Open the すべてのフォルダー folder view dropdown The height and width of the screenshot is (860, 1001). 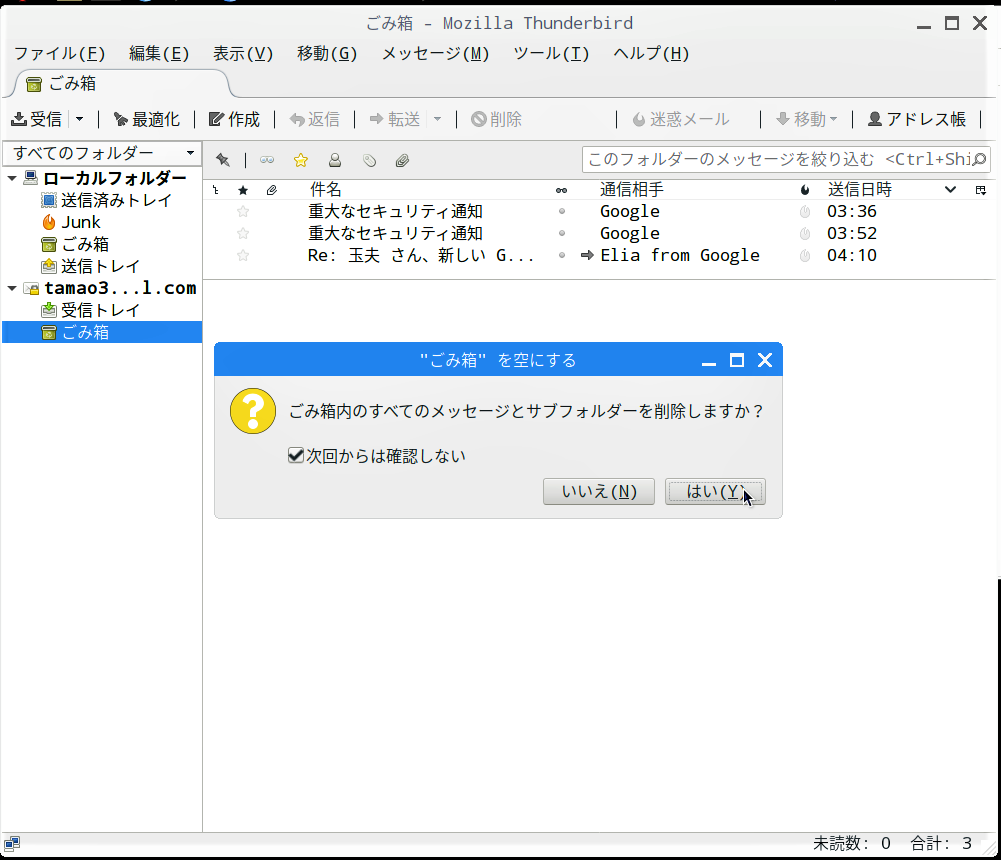tap(102, 154)
